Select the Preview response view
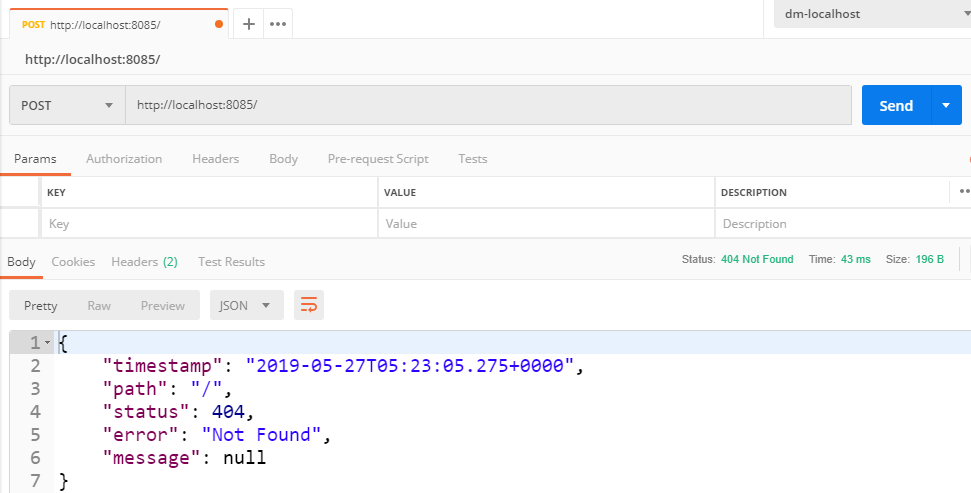 coord(163,305)
